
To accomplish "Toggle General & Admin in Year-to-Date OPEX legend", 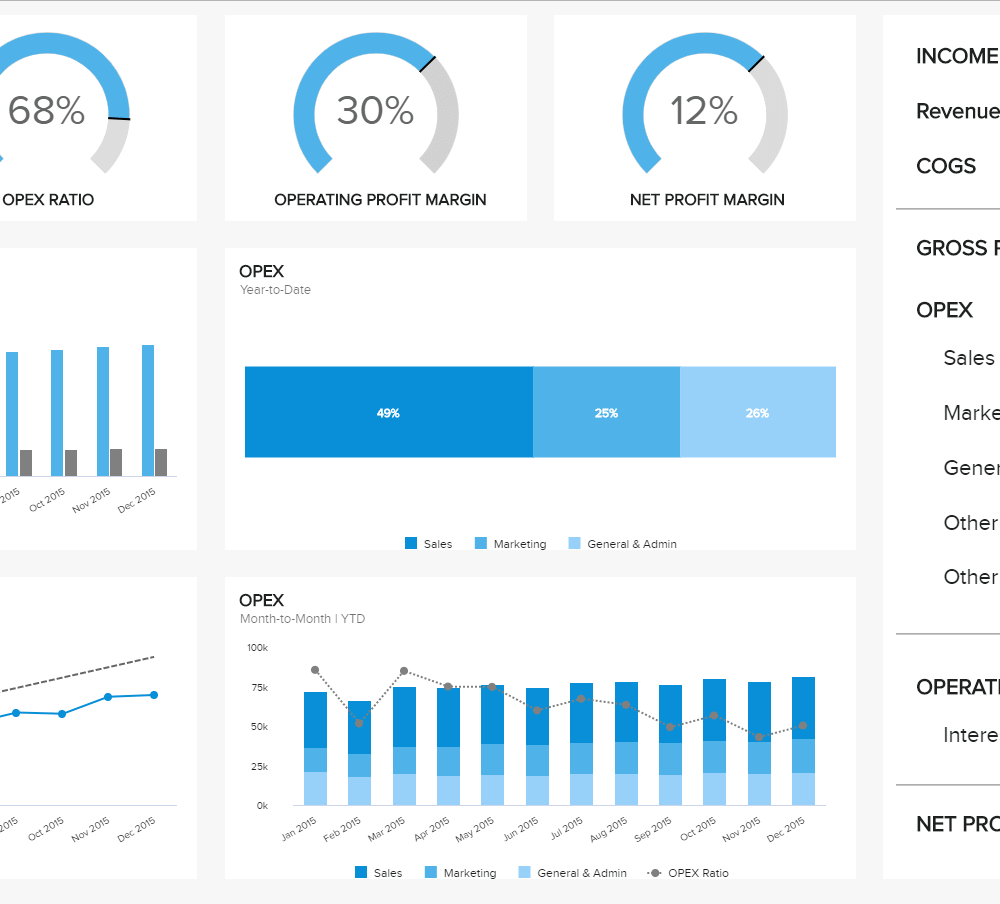I will tap(575, 544).
